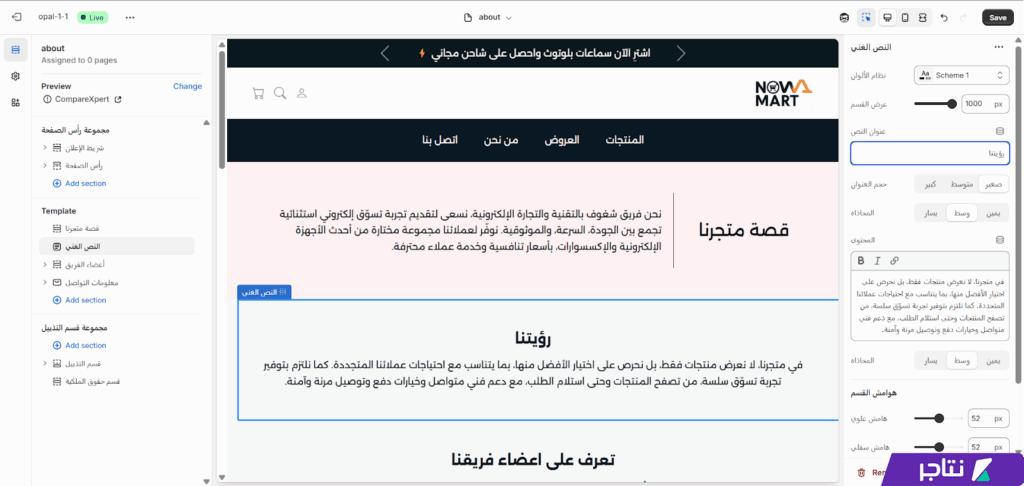Adjust the section width slider handle
This screenshot has width=1024, height=486.
pyautogui.click(x=950, y=103)
